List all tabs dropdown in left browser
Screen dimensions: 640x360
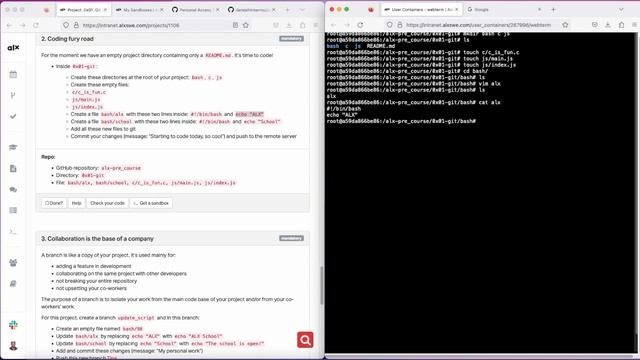(302, 9)
